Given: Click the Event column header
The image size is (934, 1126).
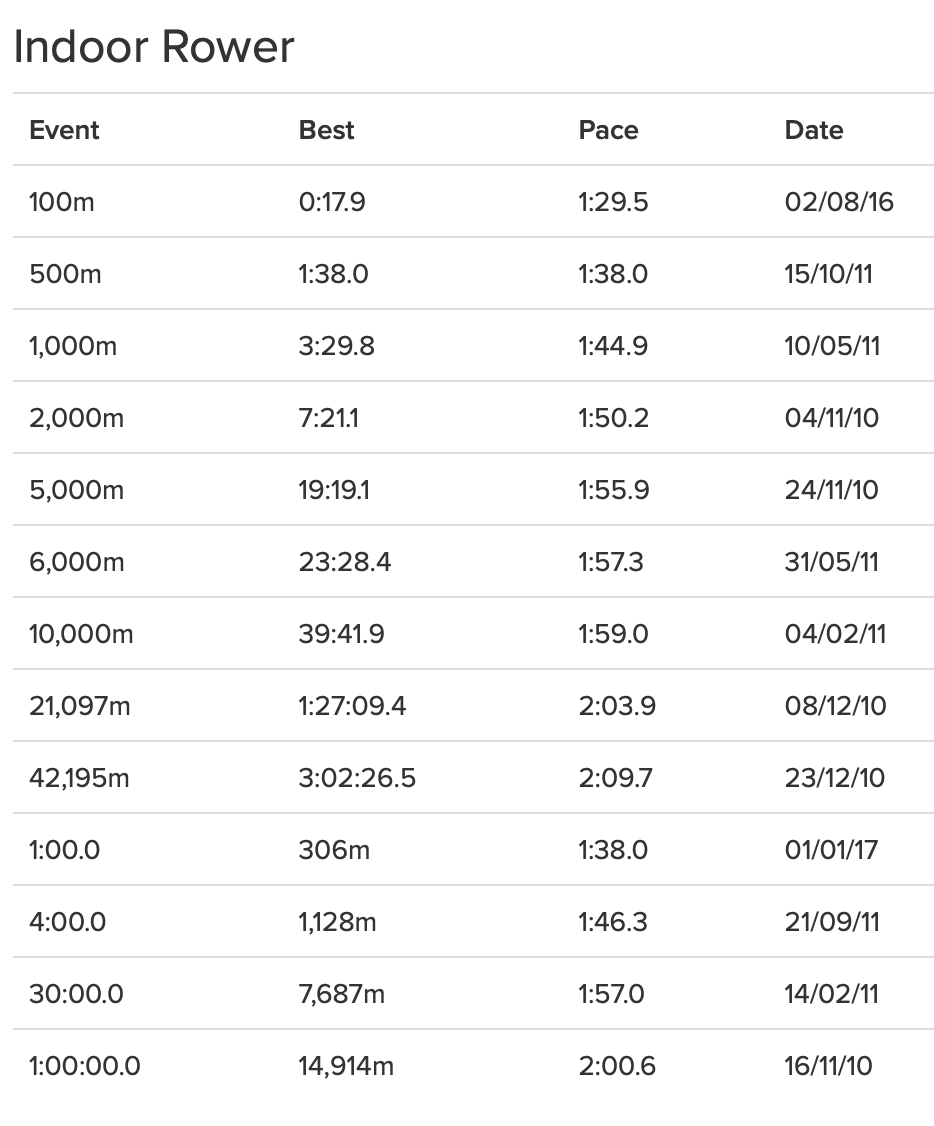Looking at the screenshot, I should tap(64, 130).
